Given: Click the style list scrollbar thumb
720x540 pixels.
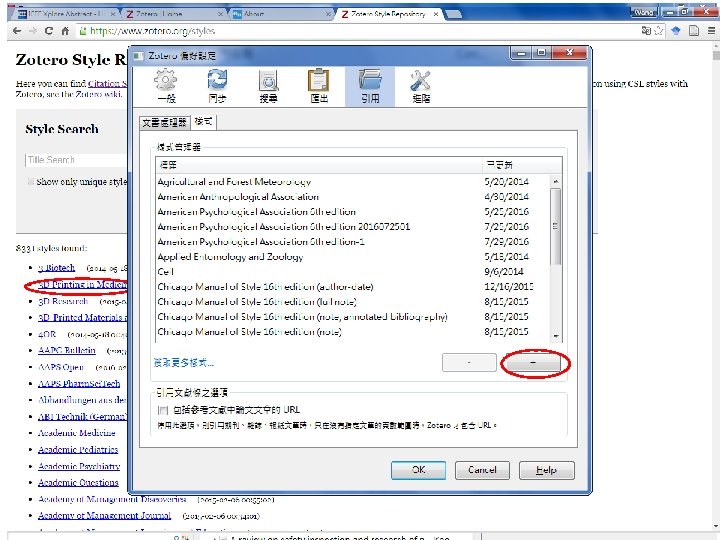Looking at the screenshot, I should pyautogui.click(x=555, y=226).
